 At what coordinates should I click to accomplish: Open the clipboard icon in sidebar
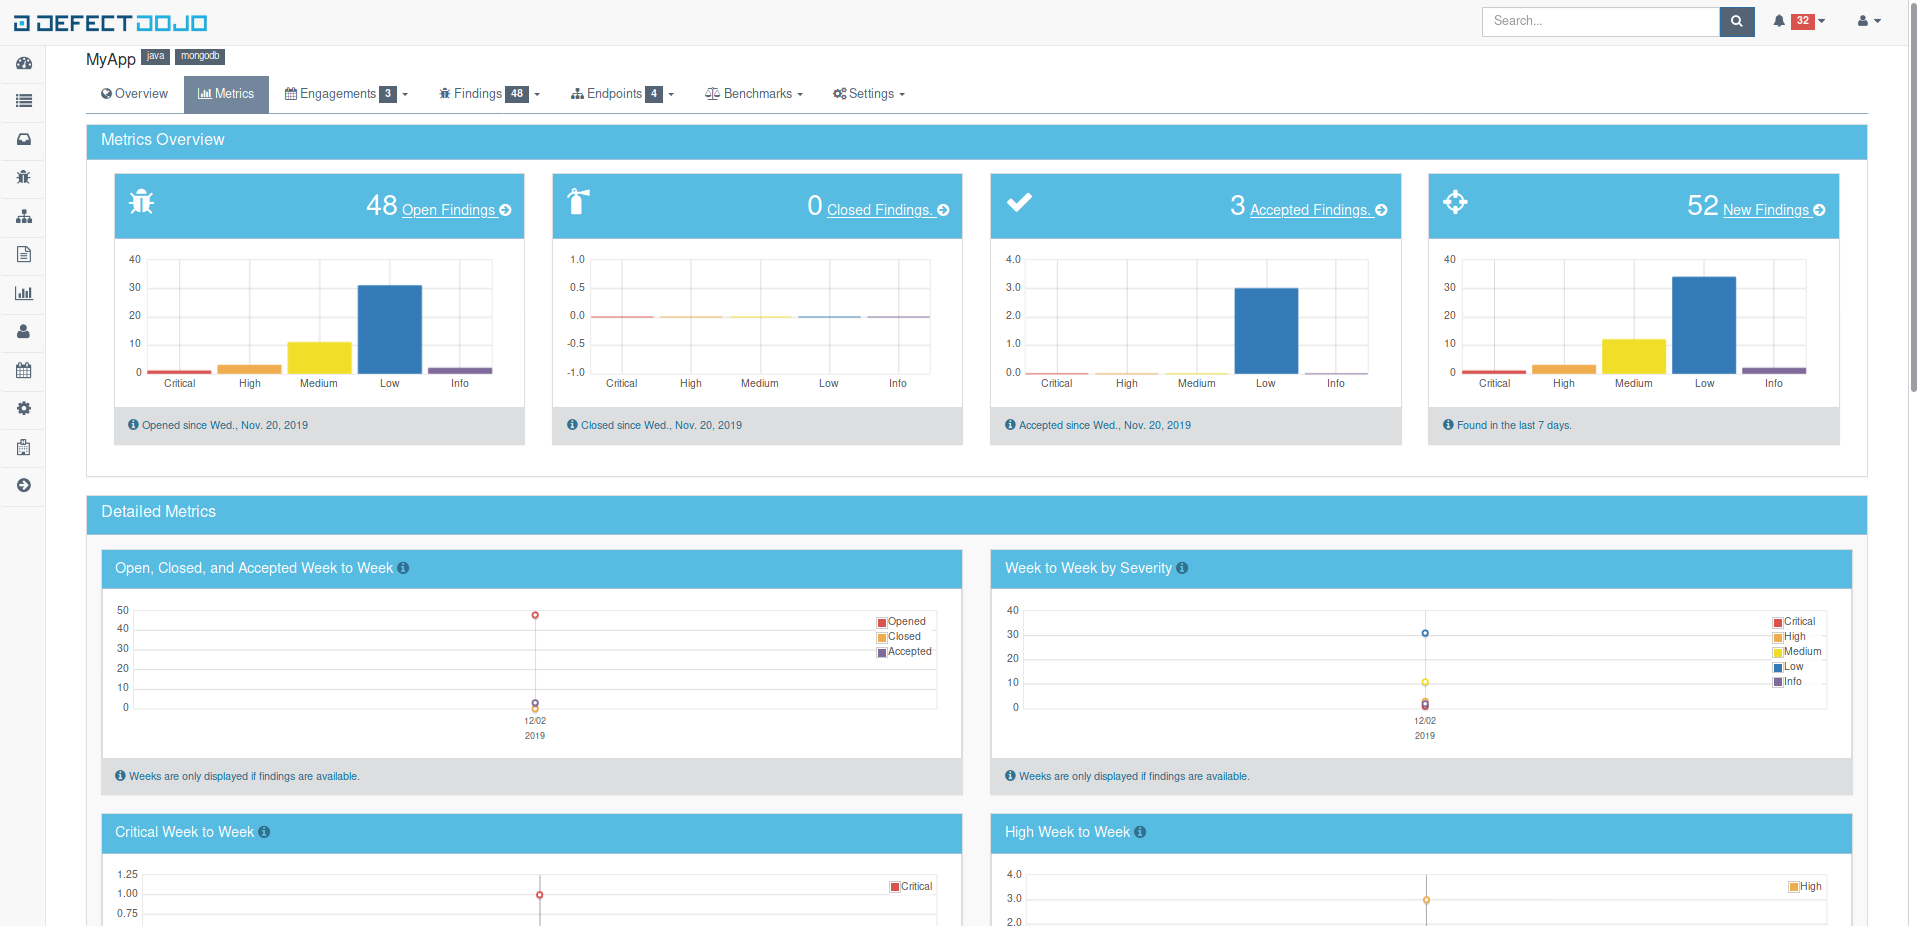click(x=24, y=447)
